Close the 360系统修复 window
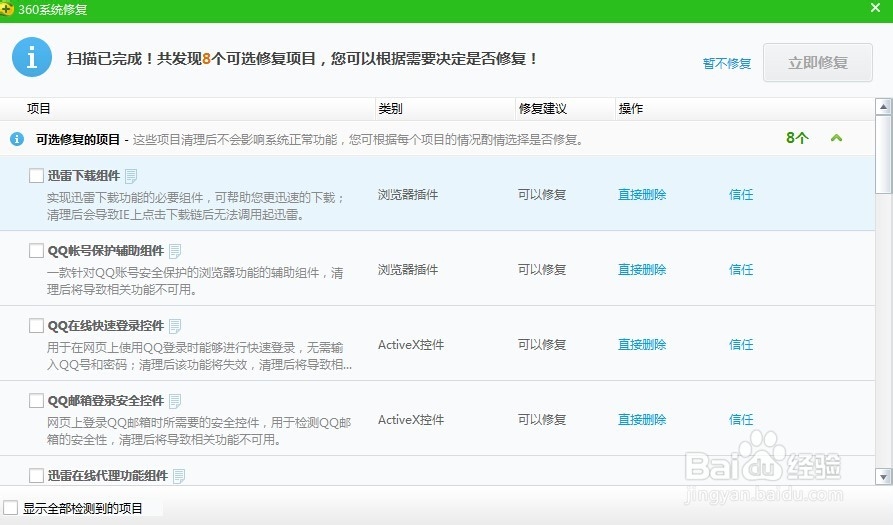The height and width of the screenshot is (525, 893). [x=875, y=8]
